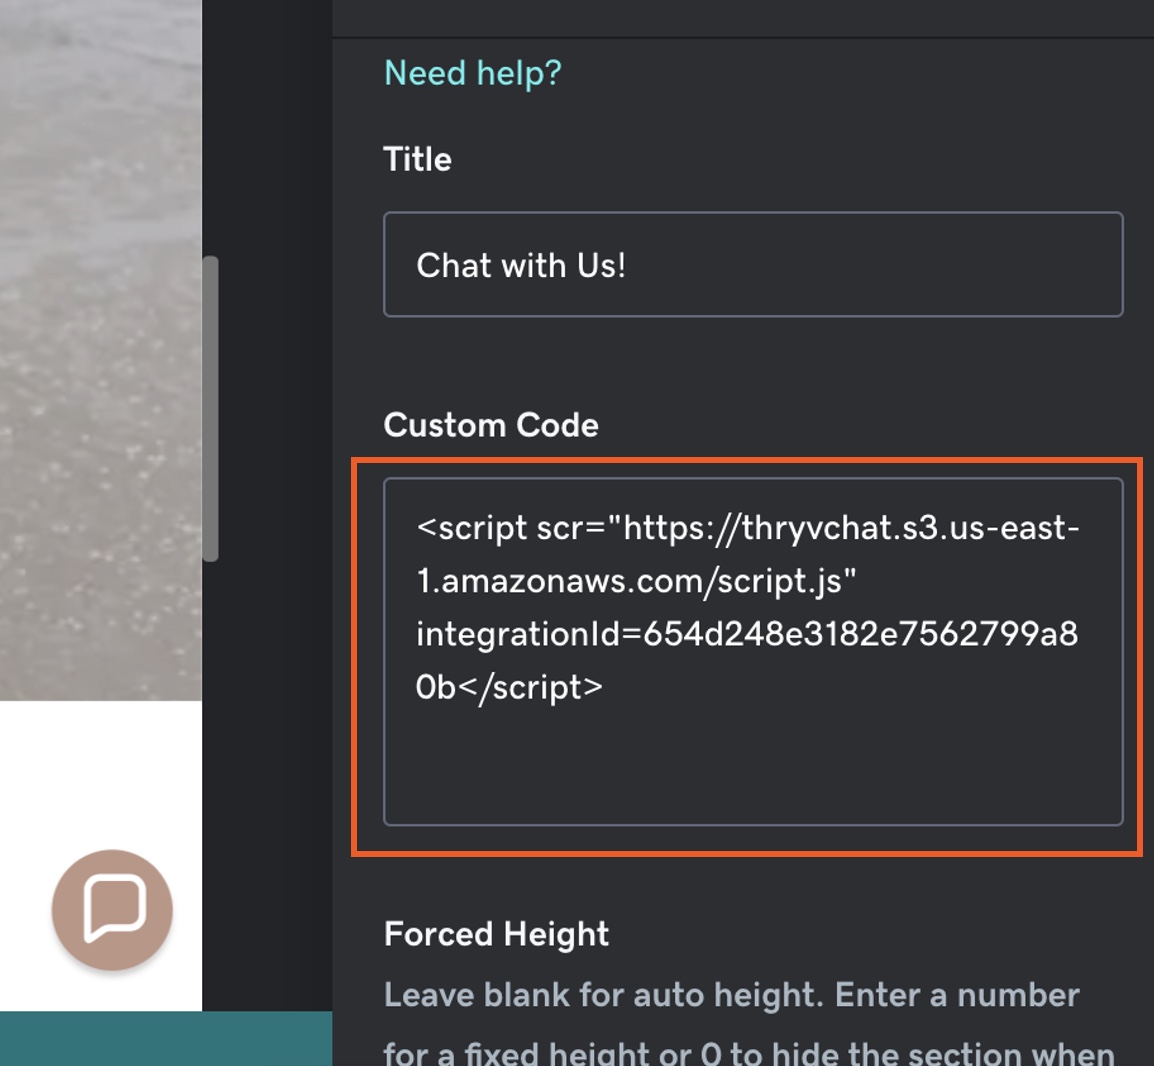Select the beach image in preview
Screen dimensions: 1154x1066
pyautogui.click(x=100, y=350)
